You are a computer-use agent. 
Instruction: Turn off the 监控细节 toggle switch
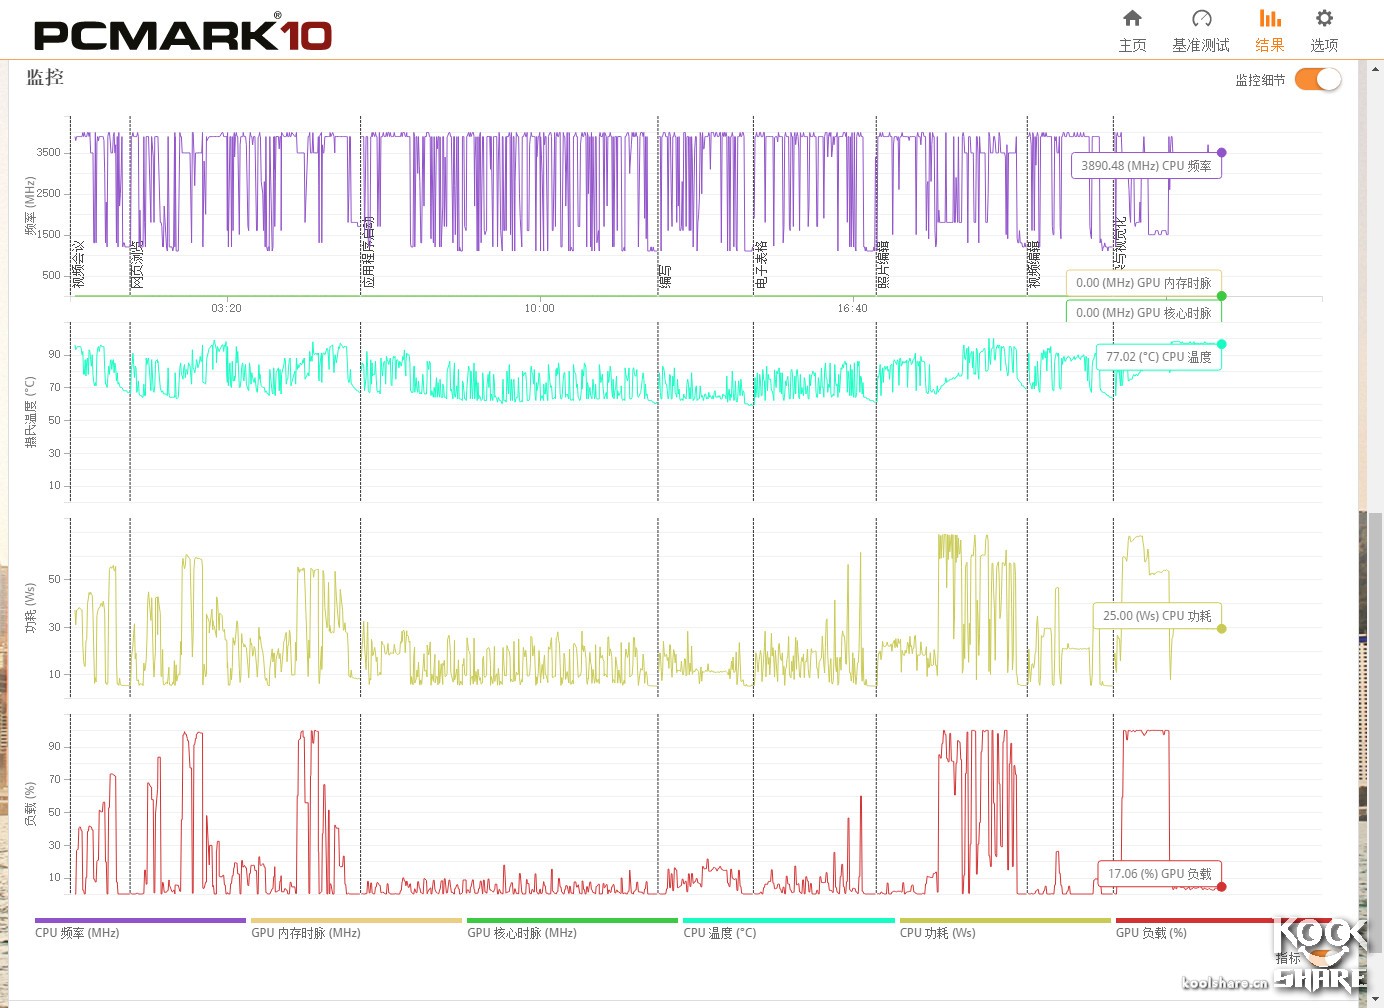pyautogui.click(x=1317, y=79)
